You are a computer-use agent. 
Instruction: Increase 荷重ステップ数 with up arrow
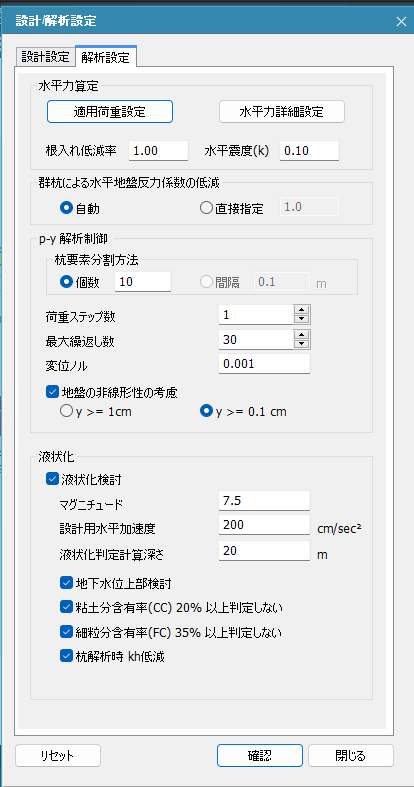point(302,310)
